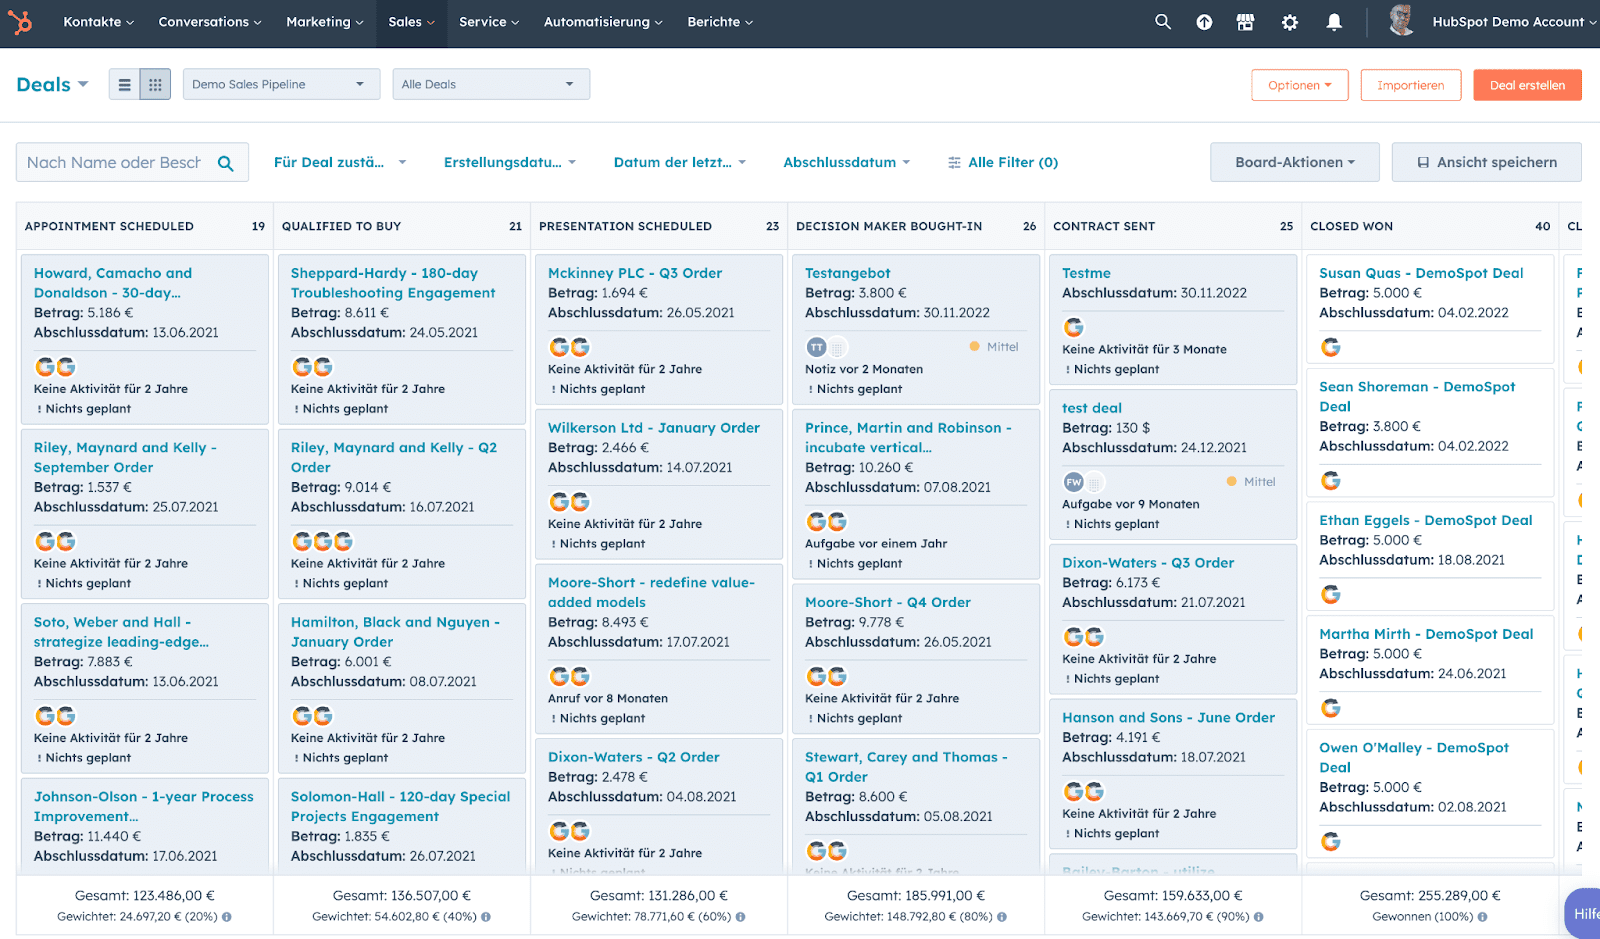The height and width of the screenshot is (939, 1600).
Task: Open the 'test deal' card title
Action: 1092,408
